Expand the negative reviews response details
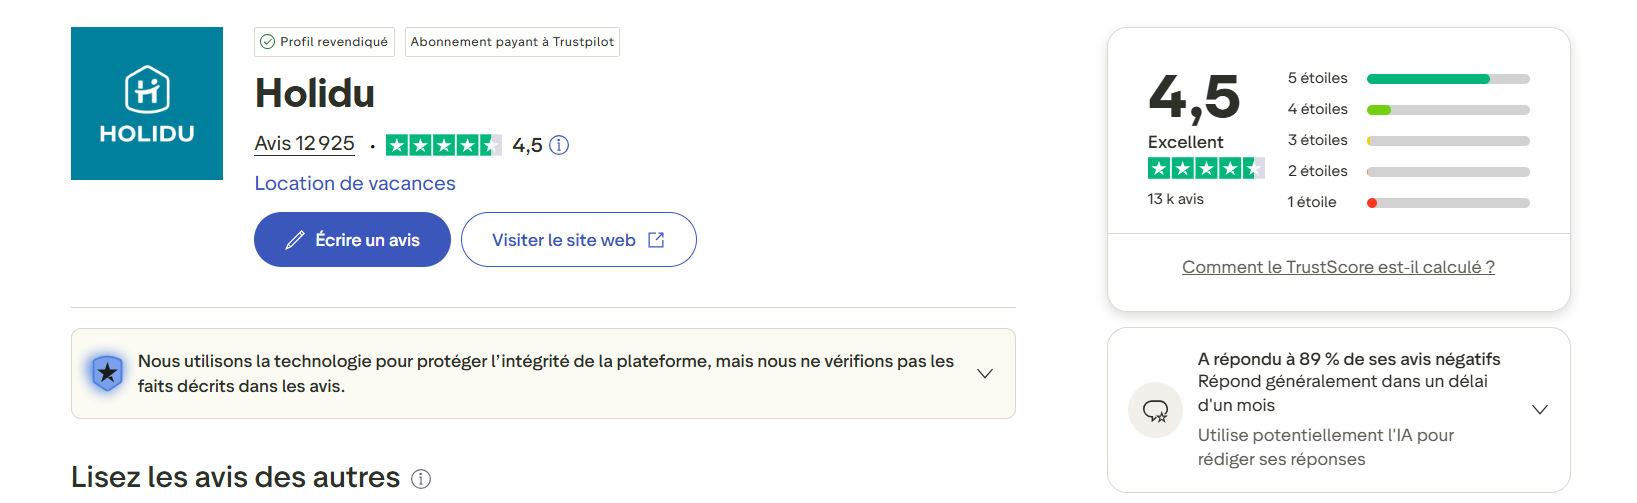 1540,409
